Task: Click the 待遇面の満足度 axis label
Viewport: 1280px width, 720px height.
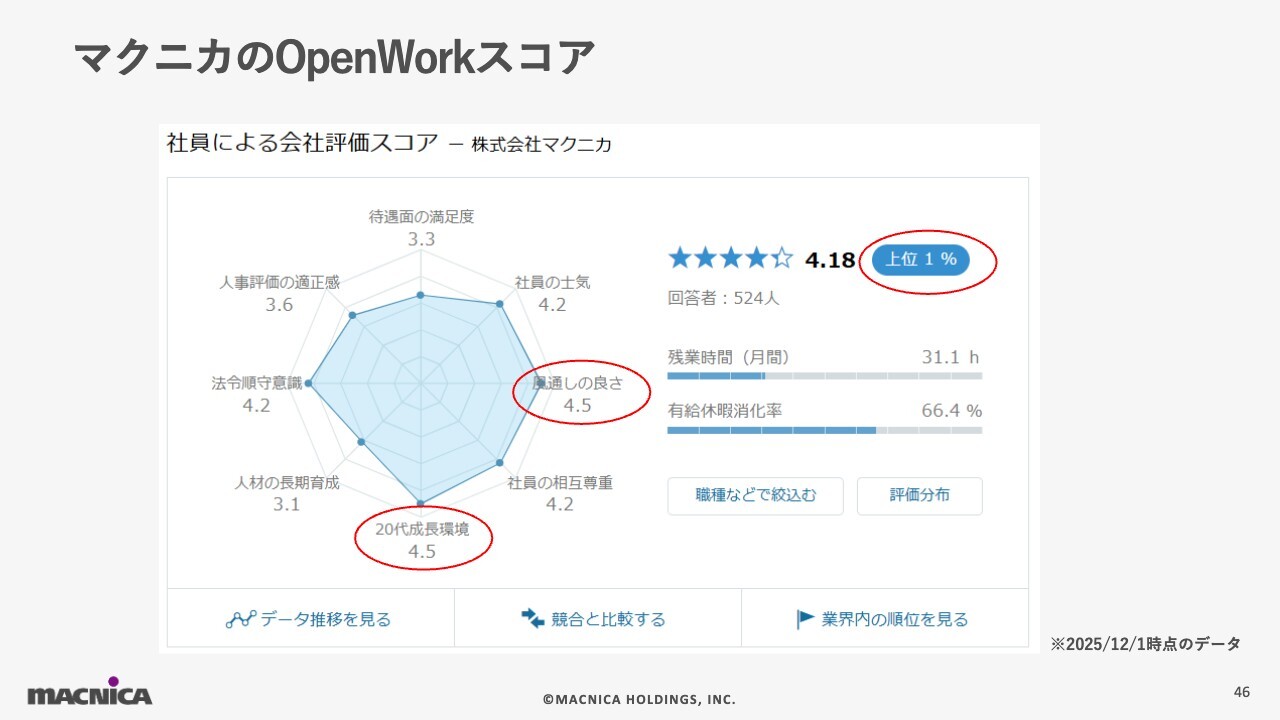Action: tap(421, 216)
